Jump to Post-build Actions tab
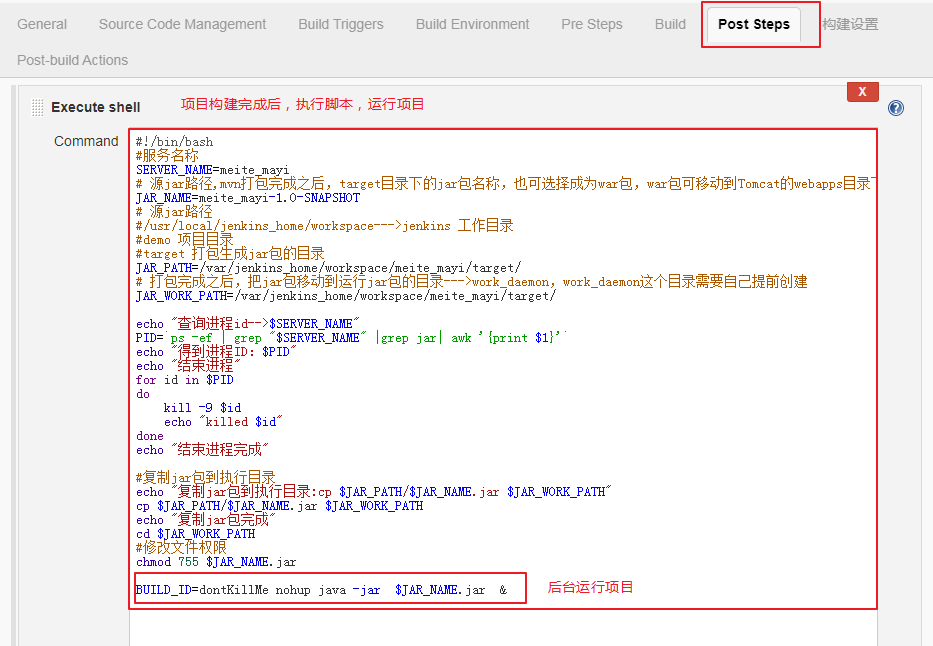Image resolution: width=933 pixels, height=646 pixels. 73,60
